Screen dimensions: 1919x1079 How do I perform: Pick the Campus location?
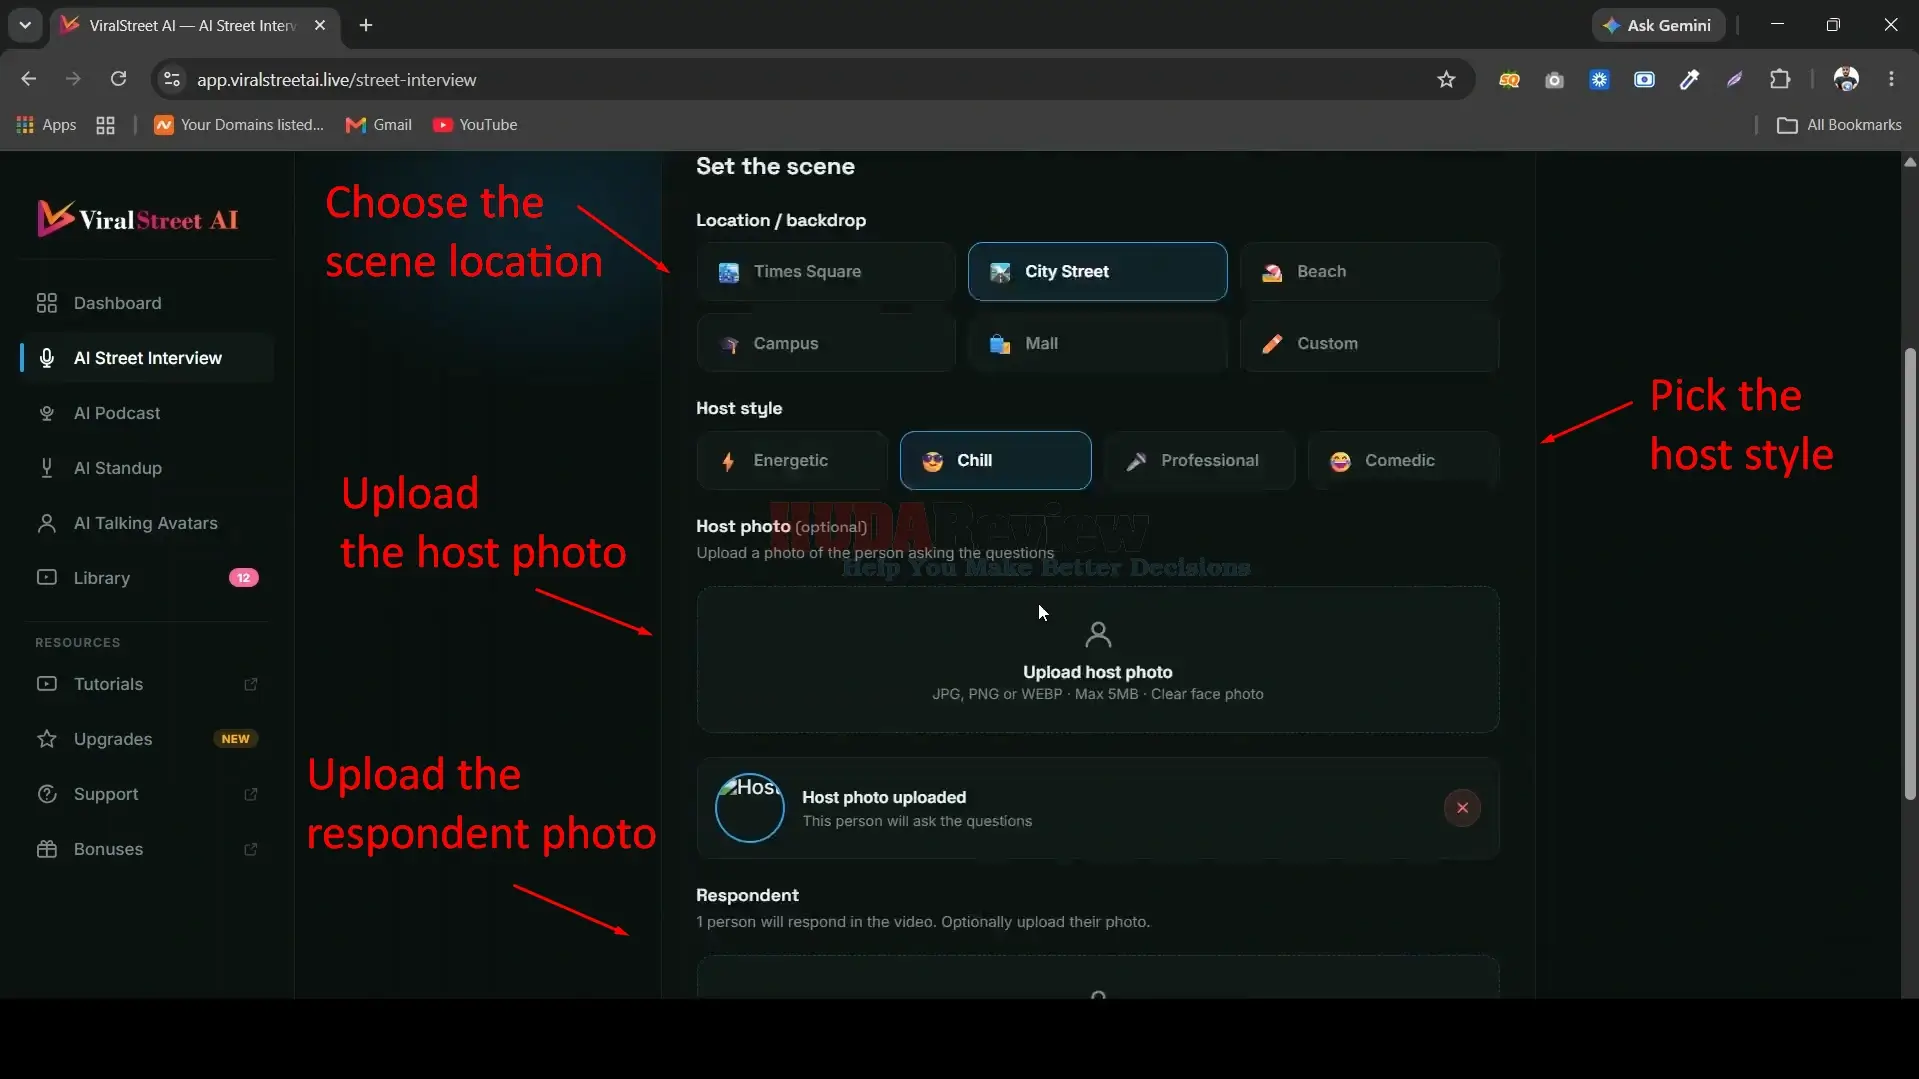tap(825, 343)
